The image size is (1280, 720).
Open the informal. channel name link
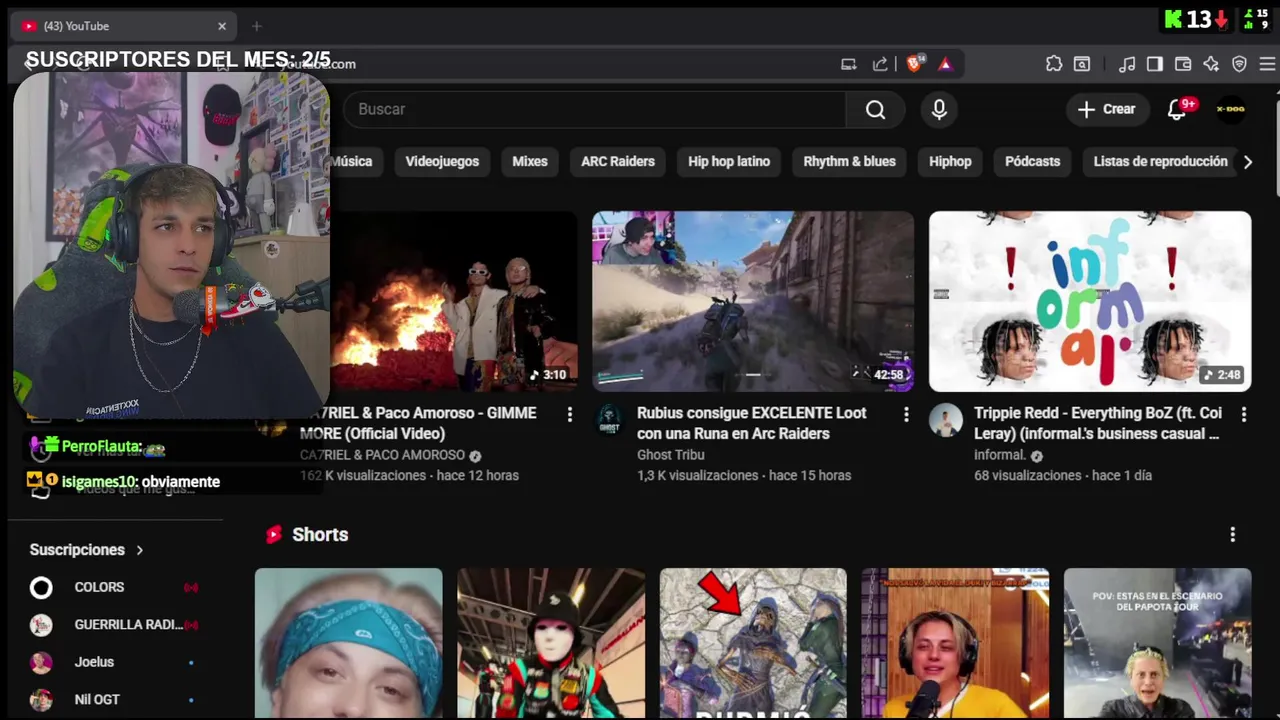point(1000,455)
